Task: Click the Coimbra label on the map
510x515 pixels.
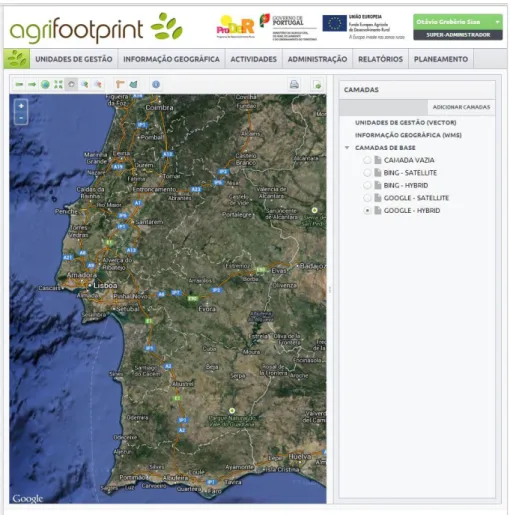Action: [159, 108]
